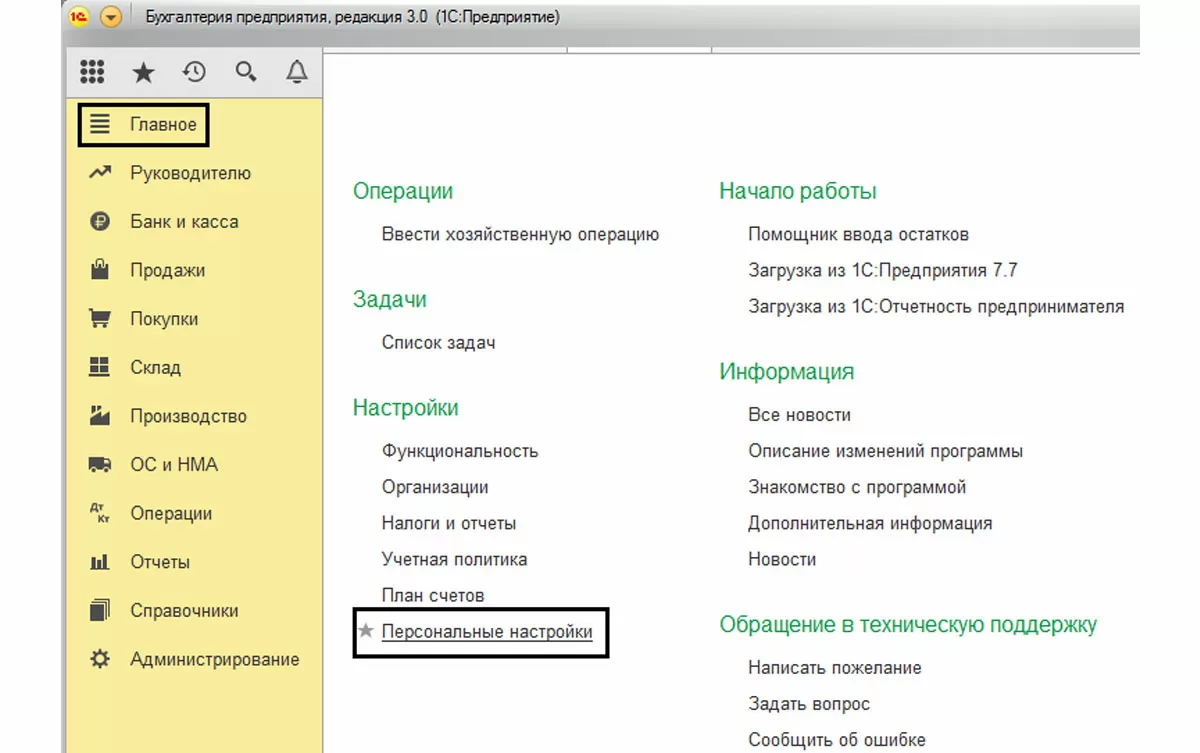Click the Покупки cart icon

point(100,319)
